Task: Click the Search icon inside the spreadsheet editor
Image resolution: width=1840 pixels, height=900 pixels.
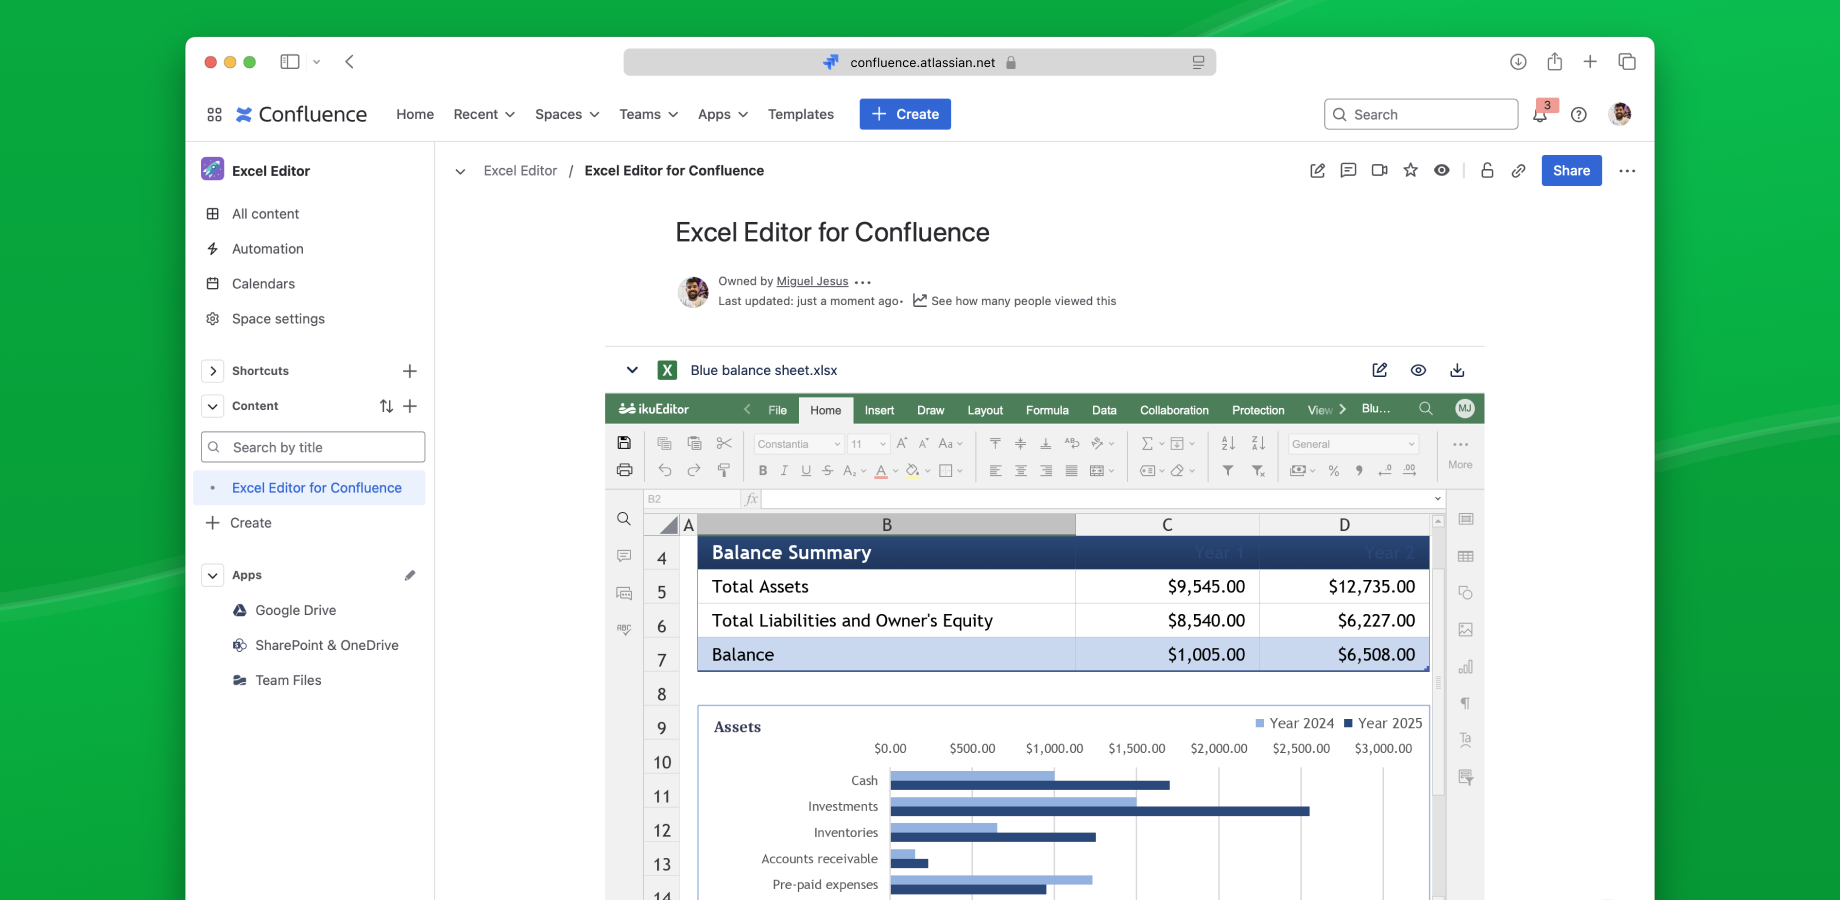Action: [x=1426, y=409]
